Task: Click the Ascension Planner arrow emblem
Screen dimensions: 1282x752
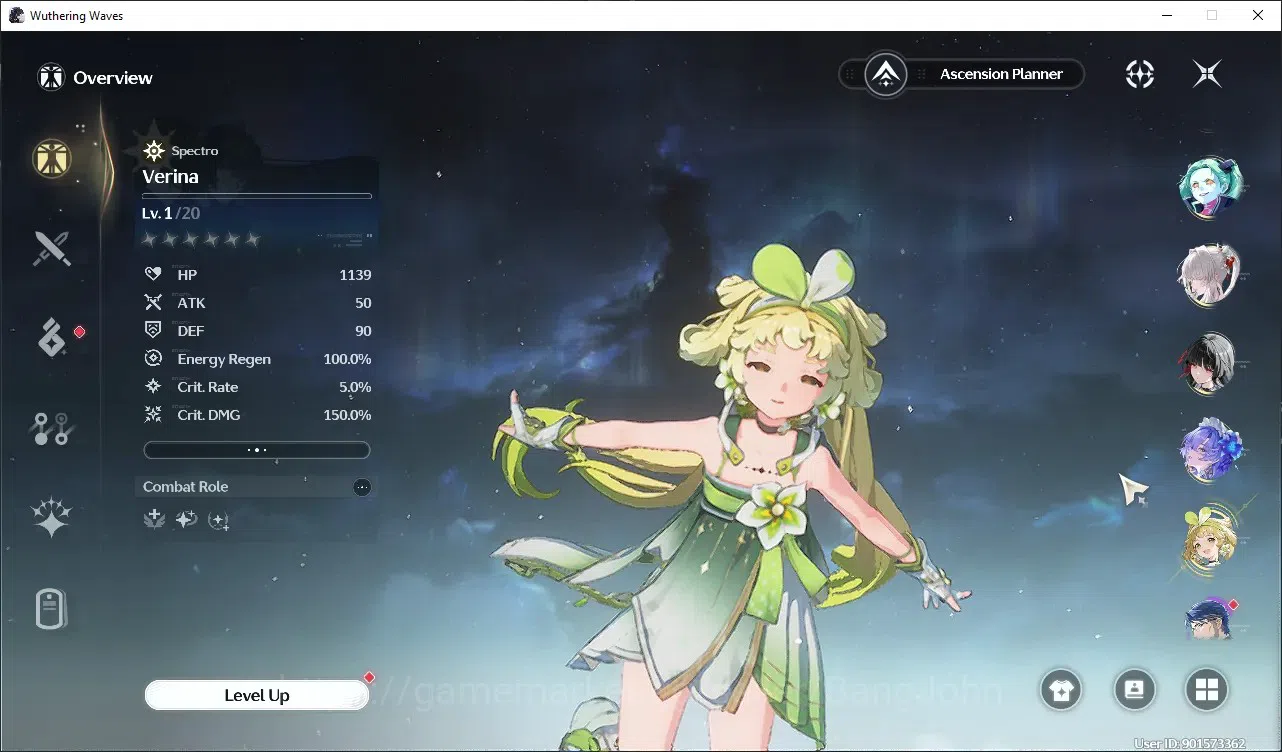Action: coord(886,74)
